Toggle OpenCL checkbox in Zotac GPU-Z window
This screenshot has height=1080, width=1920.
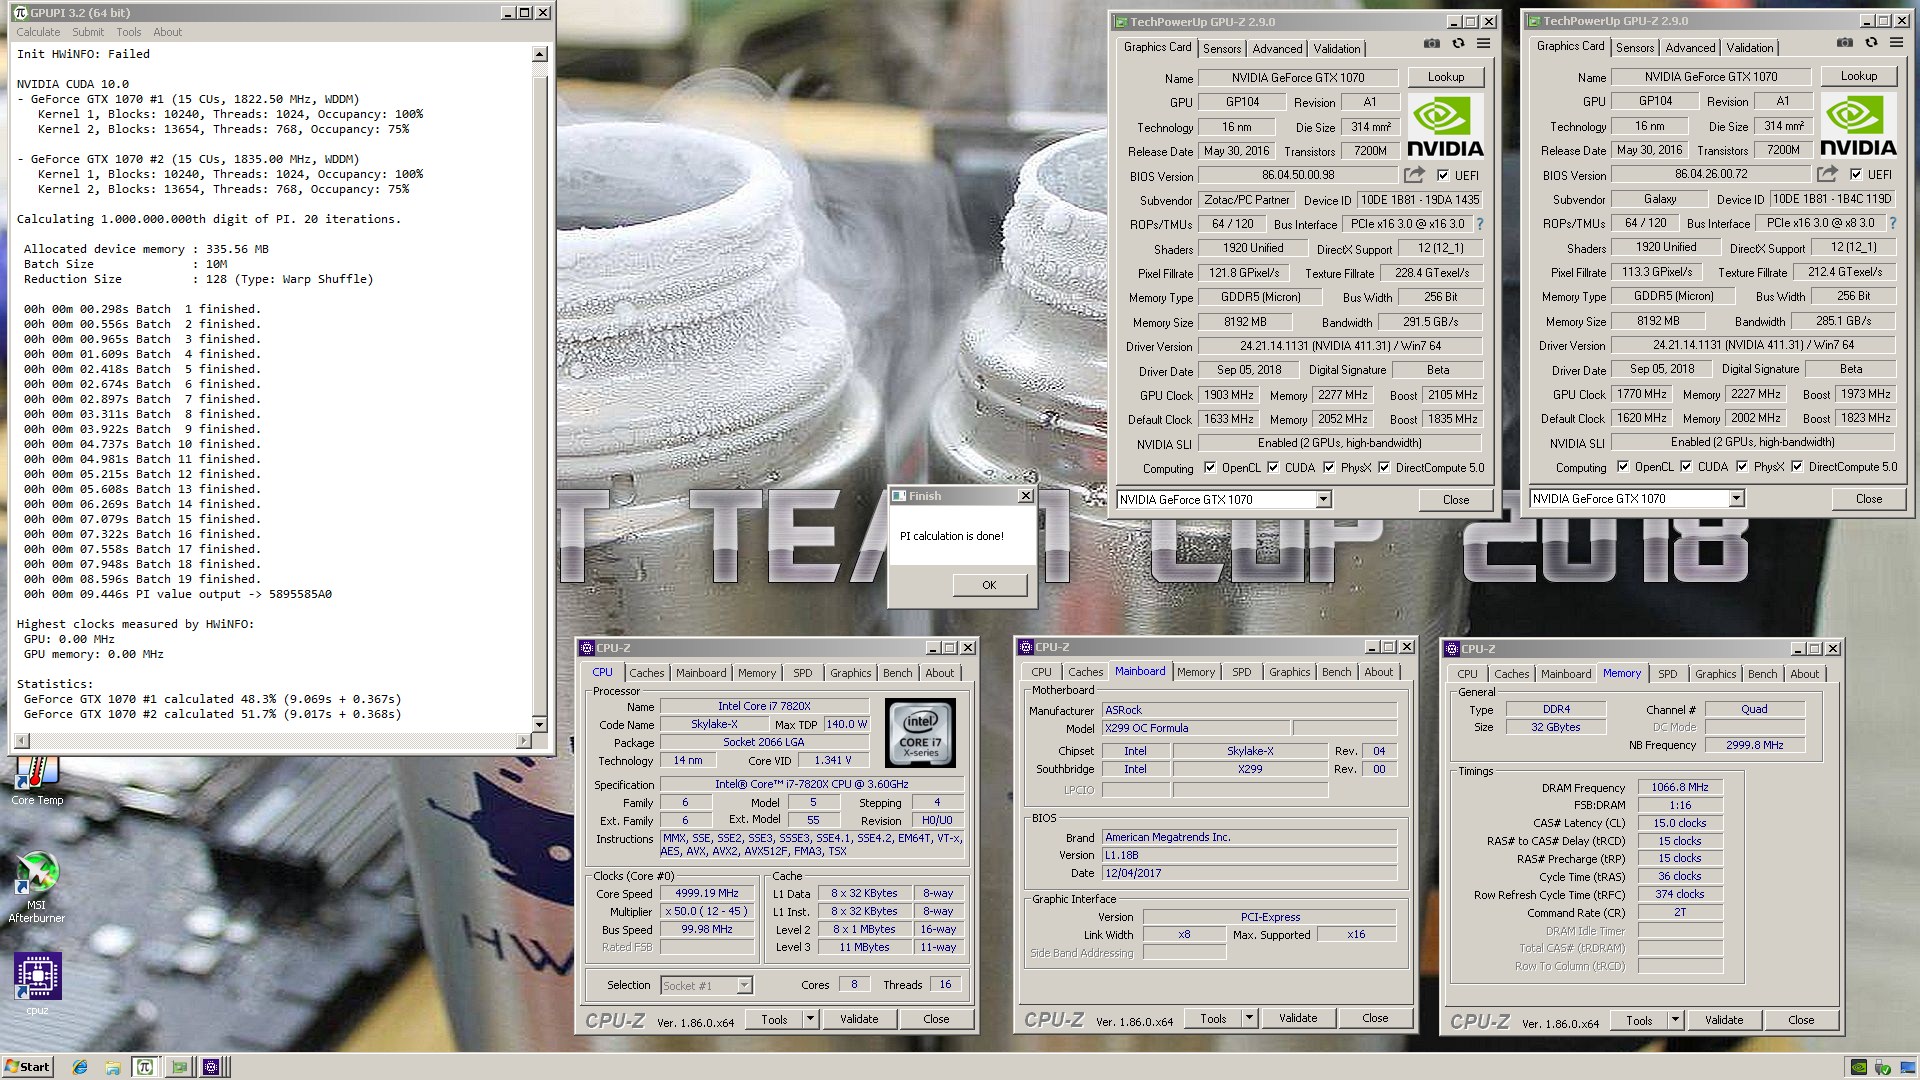pyautogui.click(x=1210, y=467)
